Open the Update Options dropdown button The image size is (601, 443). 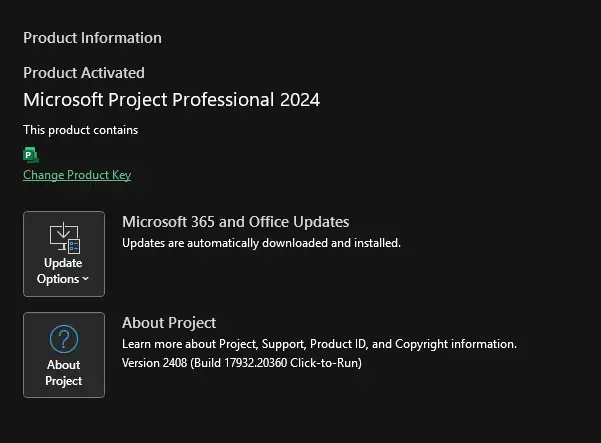64,254
